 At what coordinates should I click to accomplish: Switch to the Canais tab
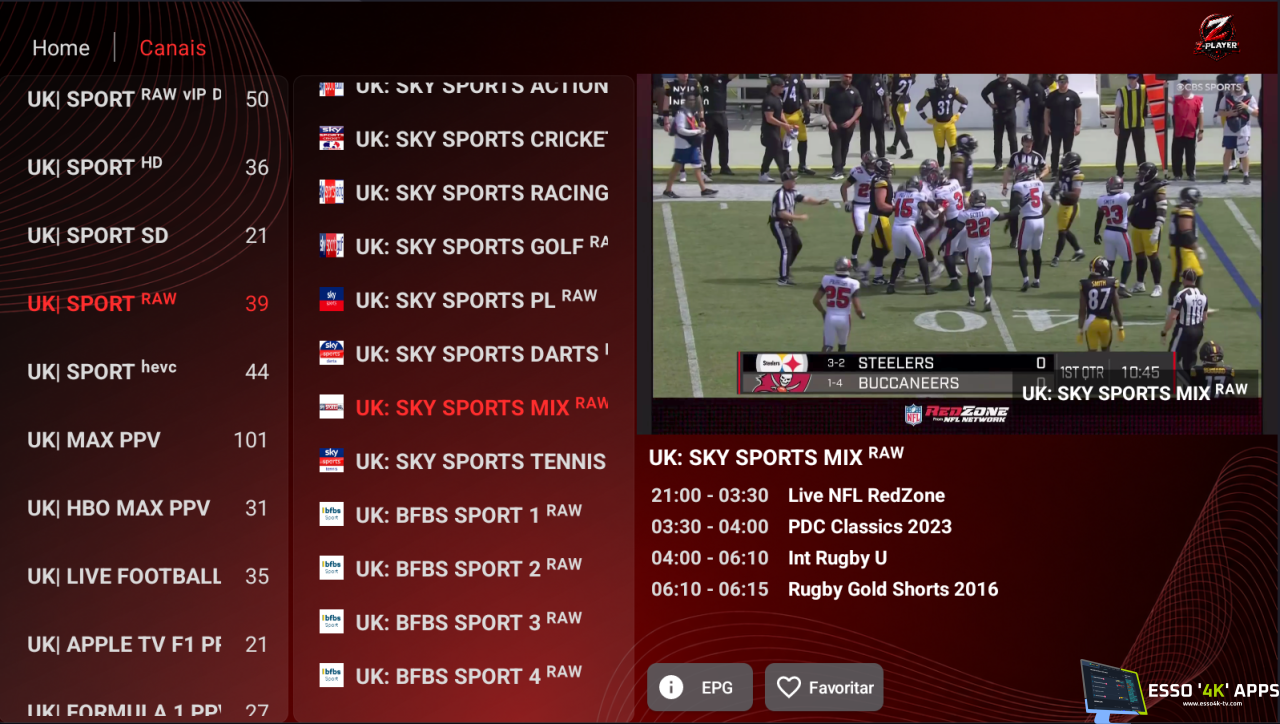[173, 48]
